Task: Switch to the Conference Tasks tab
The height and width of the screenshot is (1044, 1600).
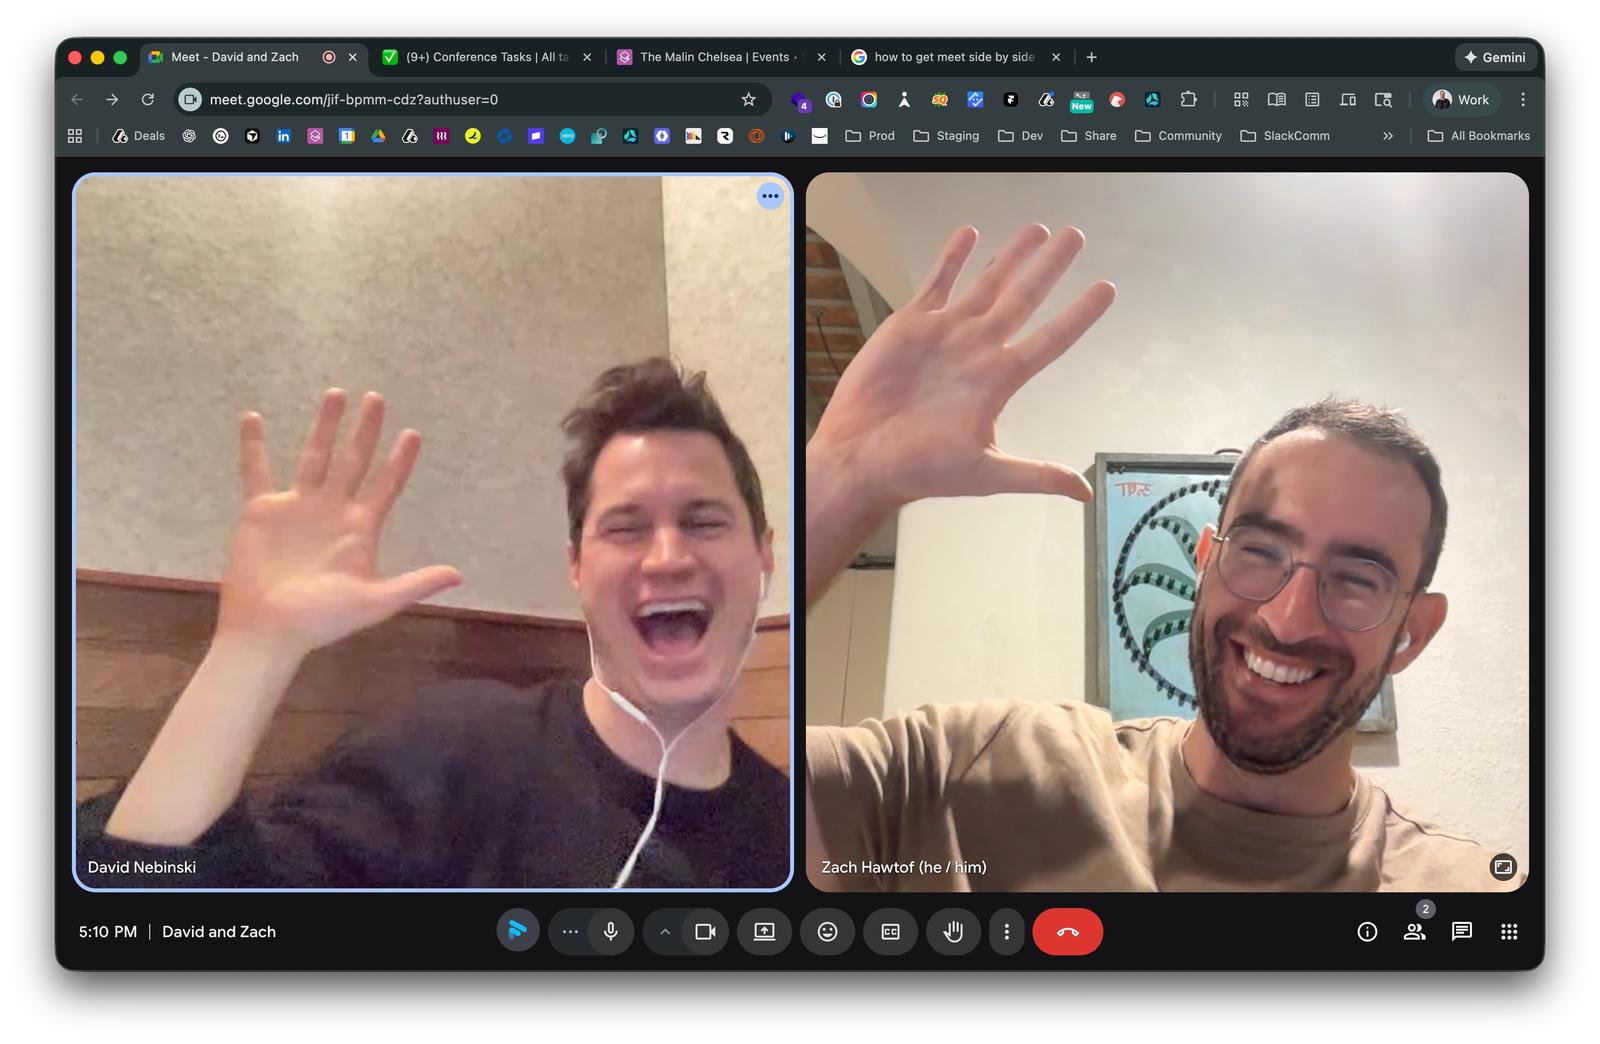Action: [x=485, y=57]
